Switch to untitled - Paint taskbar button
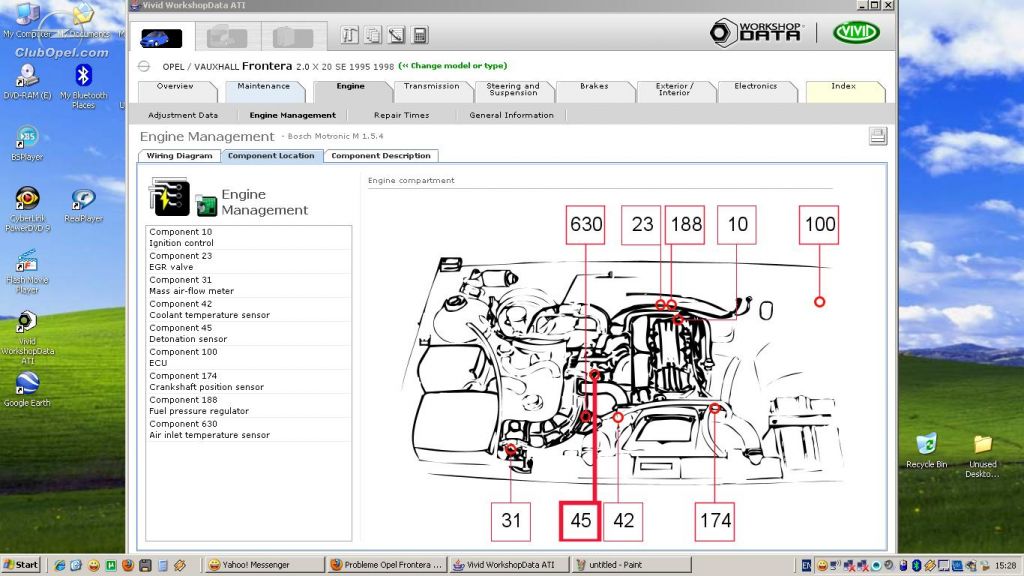Image resolution: width=1024 pixels, height=576 pixels. pos(630,565)
